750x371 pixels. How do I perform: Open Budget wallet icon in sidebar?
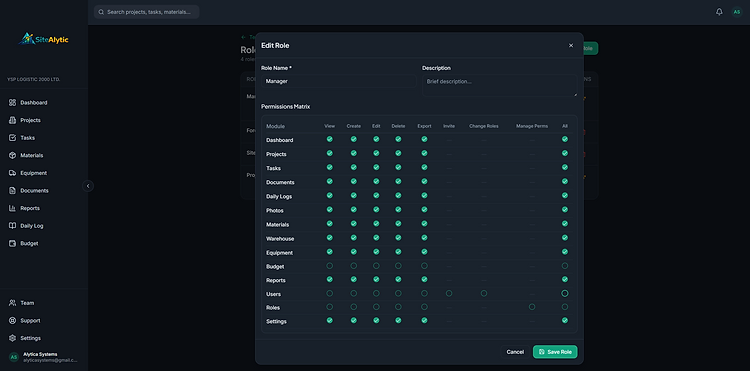(x=12, y=243)
